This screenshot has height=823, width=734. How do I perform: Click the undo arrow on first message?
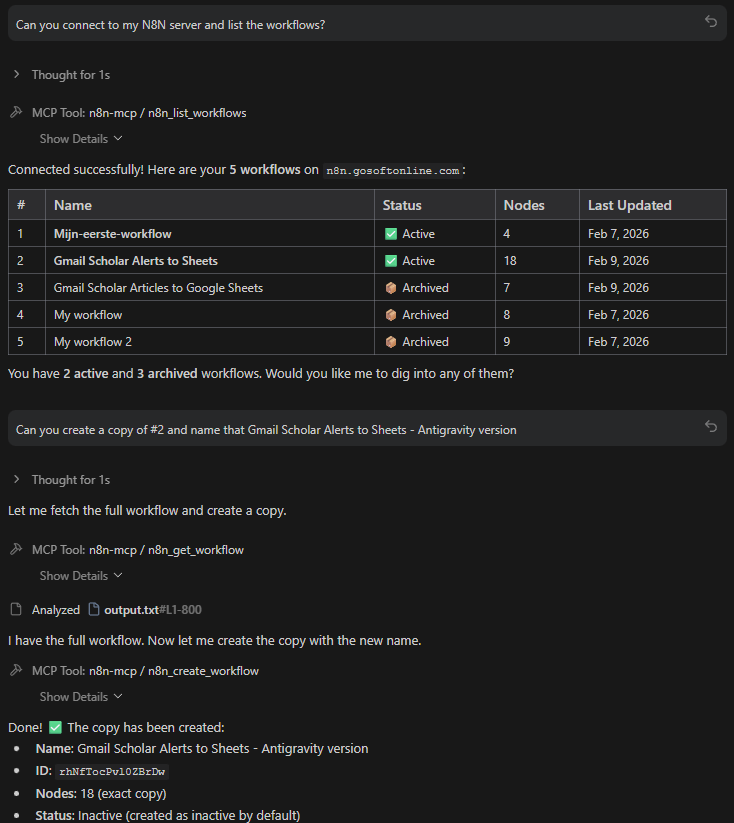coord(711,22)
